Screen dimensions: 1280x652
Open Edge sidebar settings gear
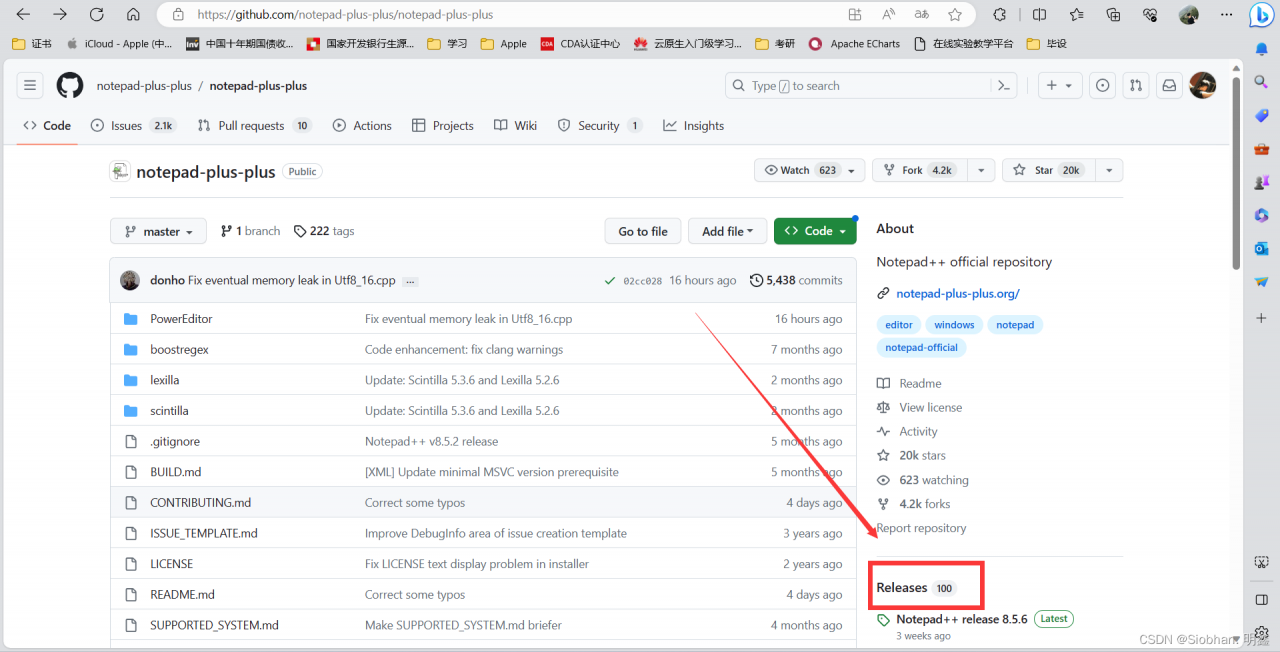tap(1262, 633)
